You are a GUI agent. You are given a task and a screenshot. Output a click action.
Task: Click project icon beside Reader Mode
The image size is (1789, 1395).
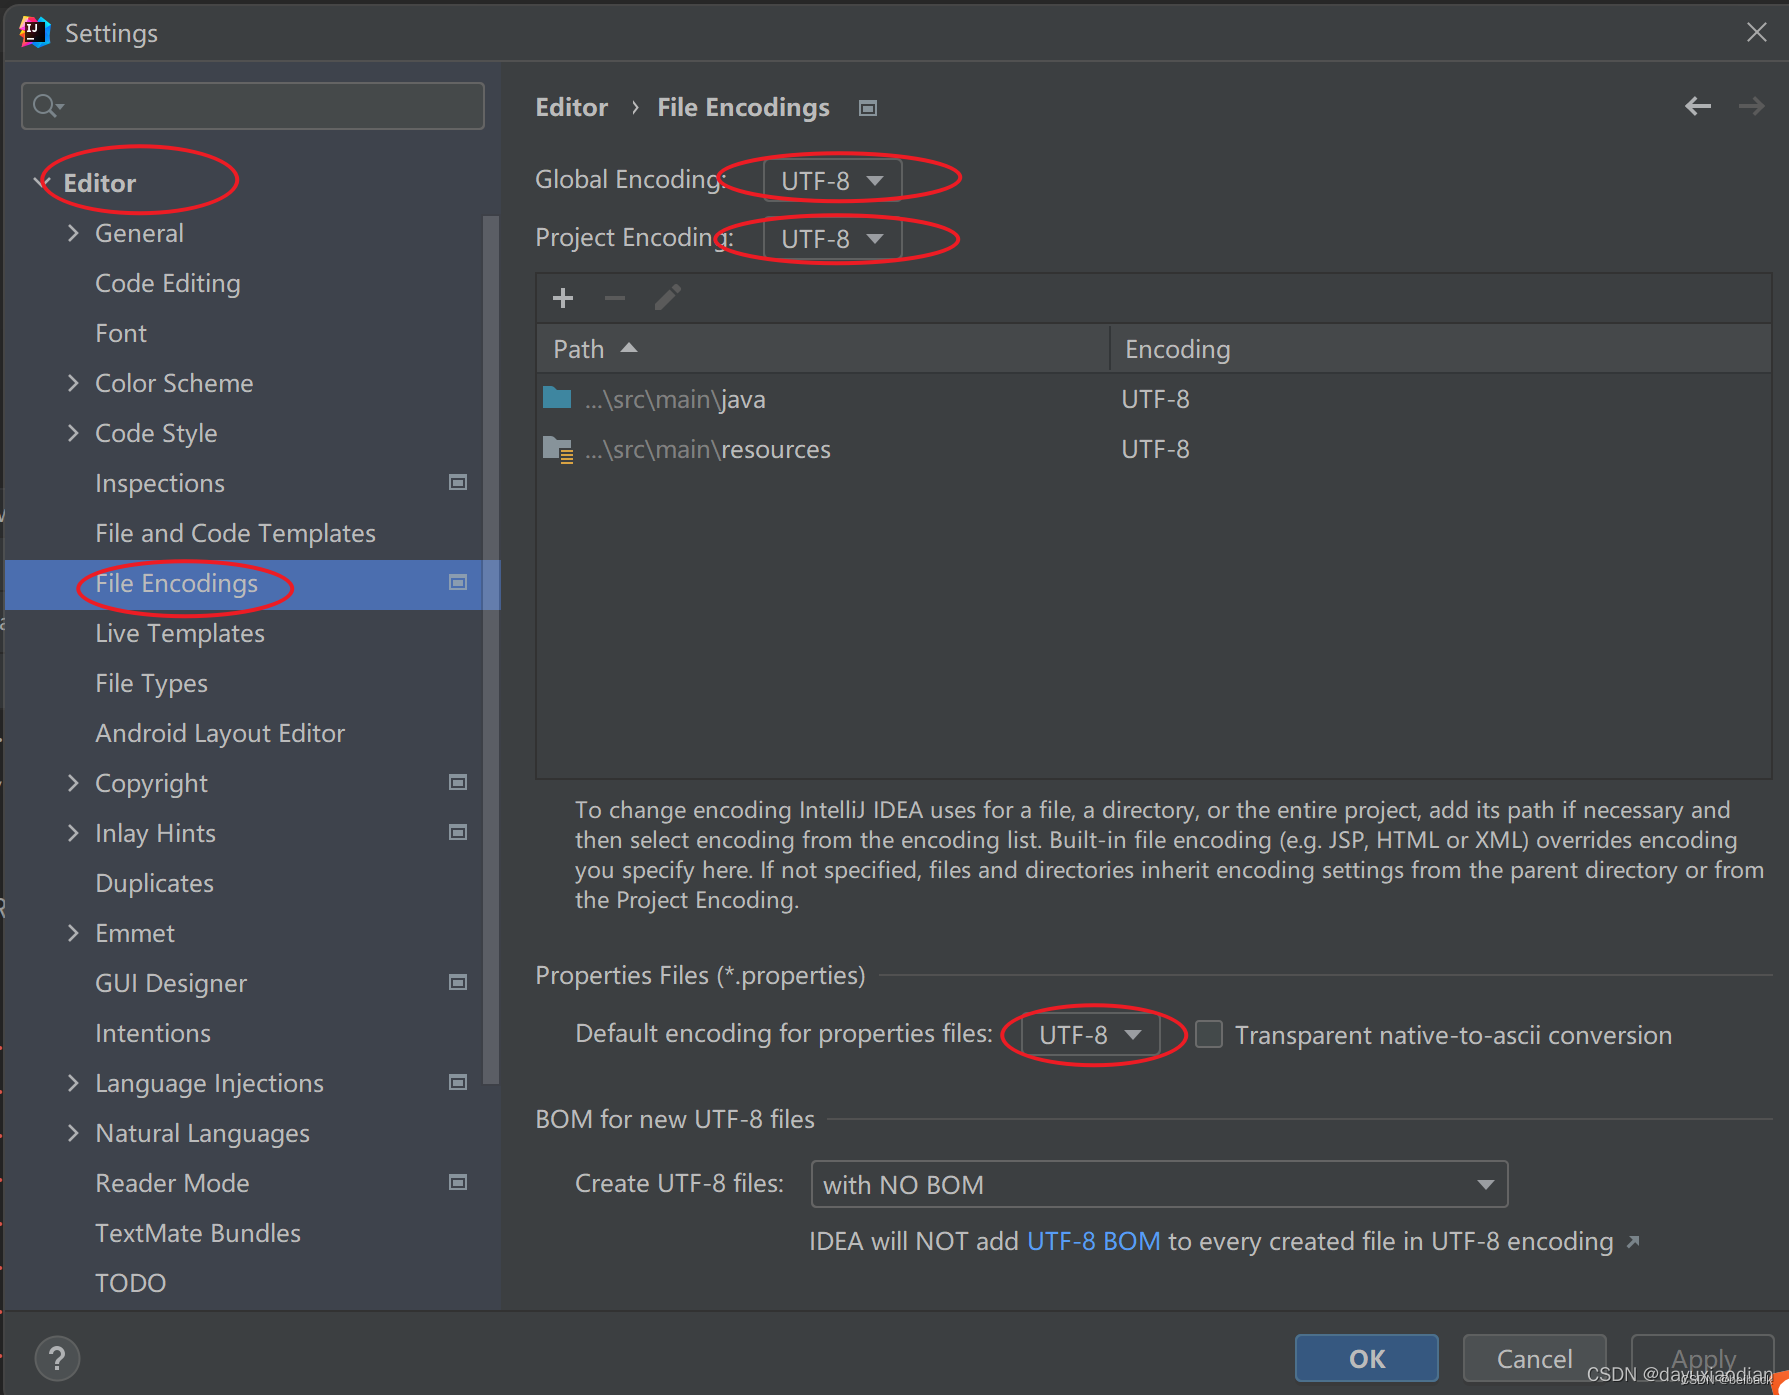pos(458,1182)
